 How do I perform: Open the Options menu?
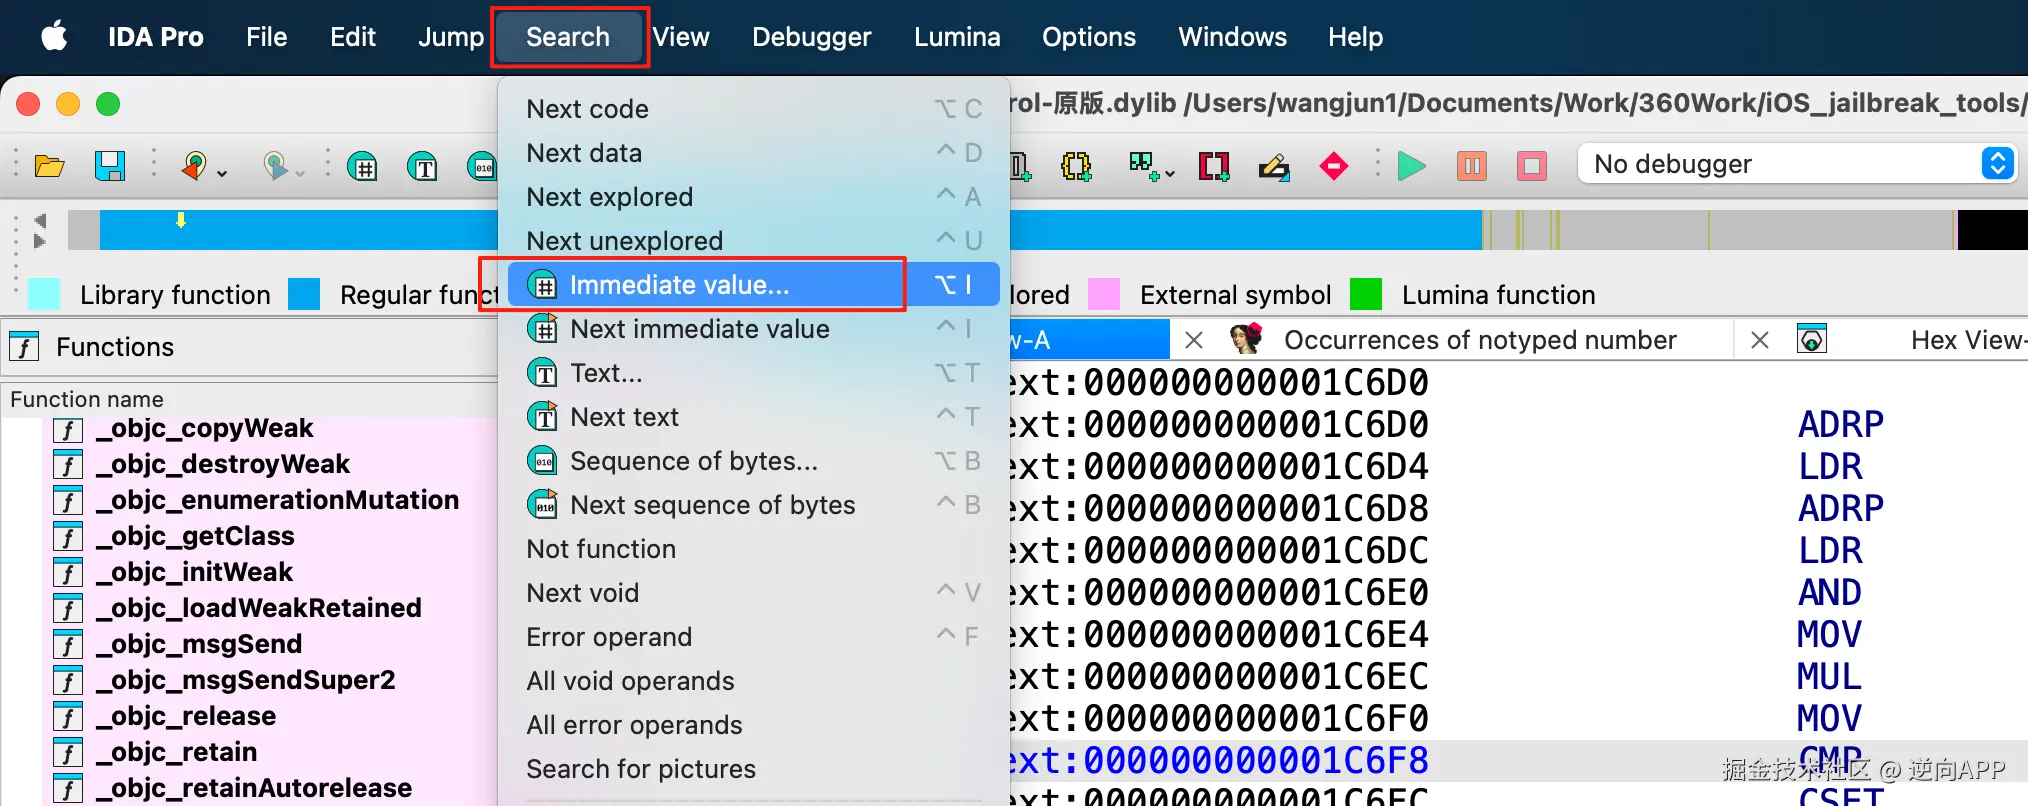[x=1089, y=37]
